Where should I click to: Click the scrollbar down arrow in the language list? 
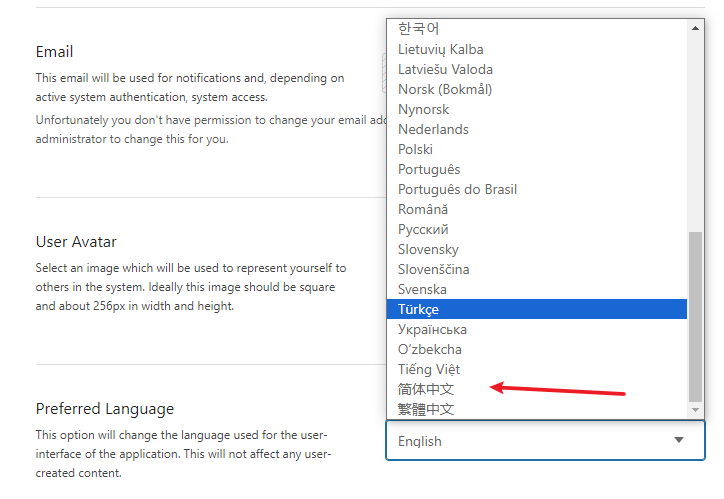coord(696,410)
